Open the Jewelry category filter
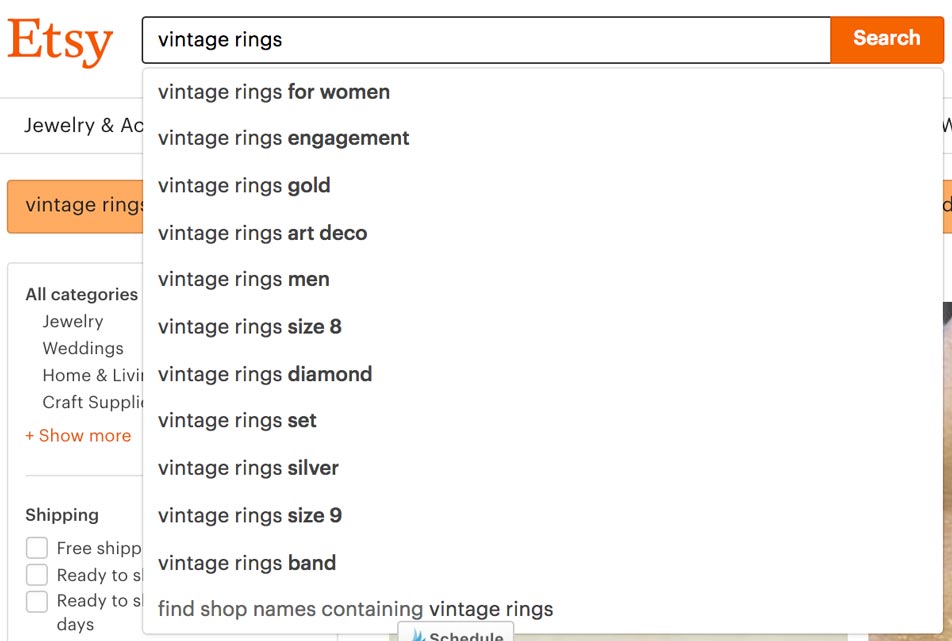The image size is (952, 641). 73,321
